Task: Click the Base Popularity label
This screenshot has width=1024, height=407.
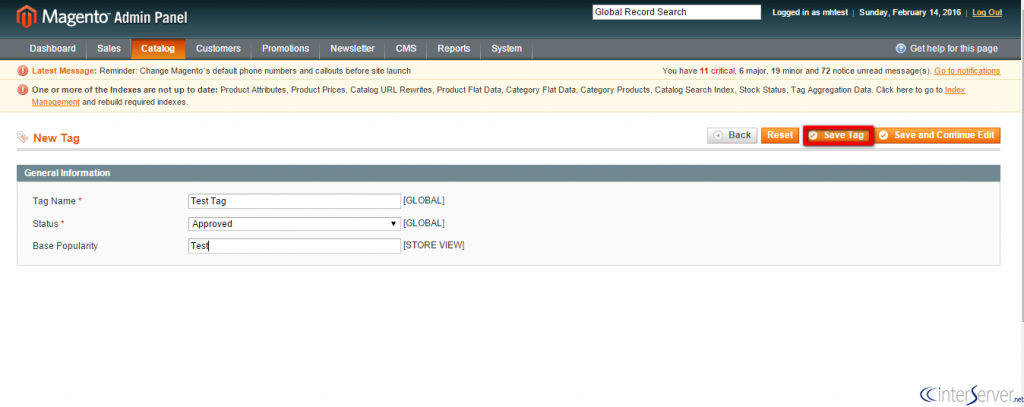Action: [65, 246]
